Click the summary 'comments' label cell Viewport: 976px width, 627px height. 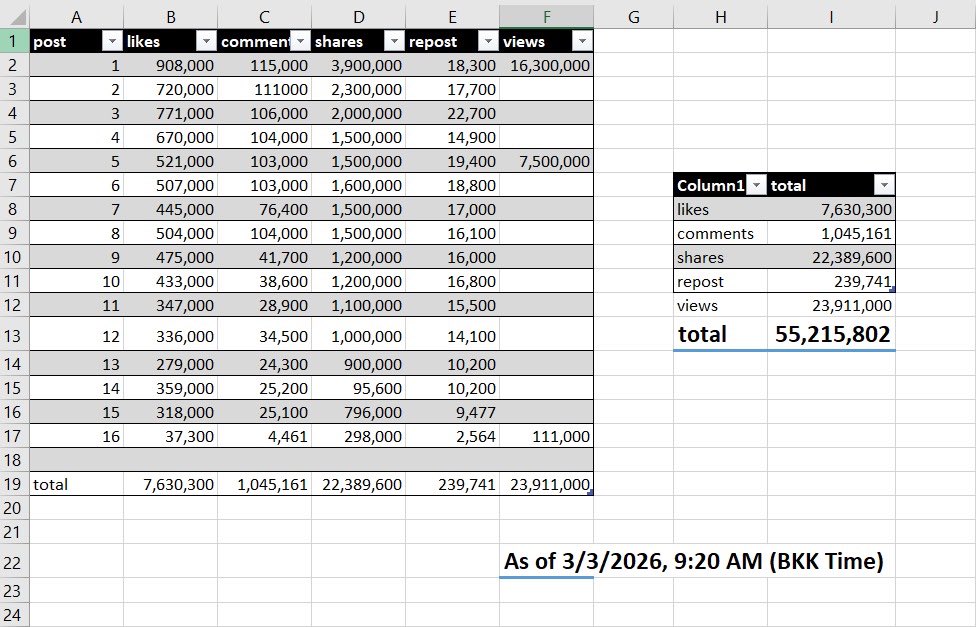click(x=720, y=233)
